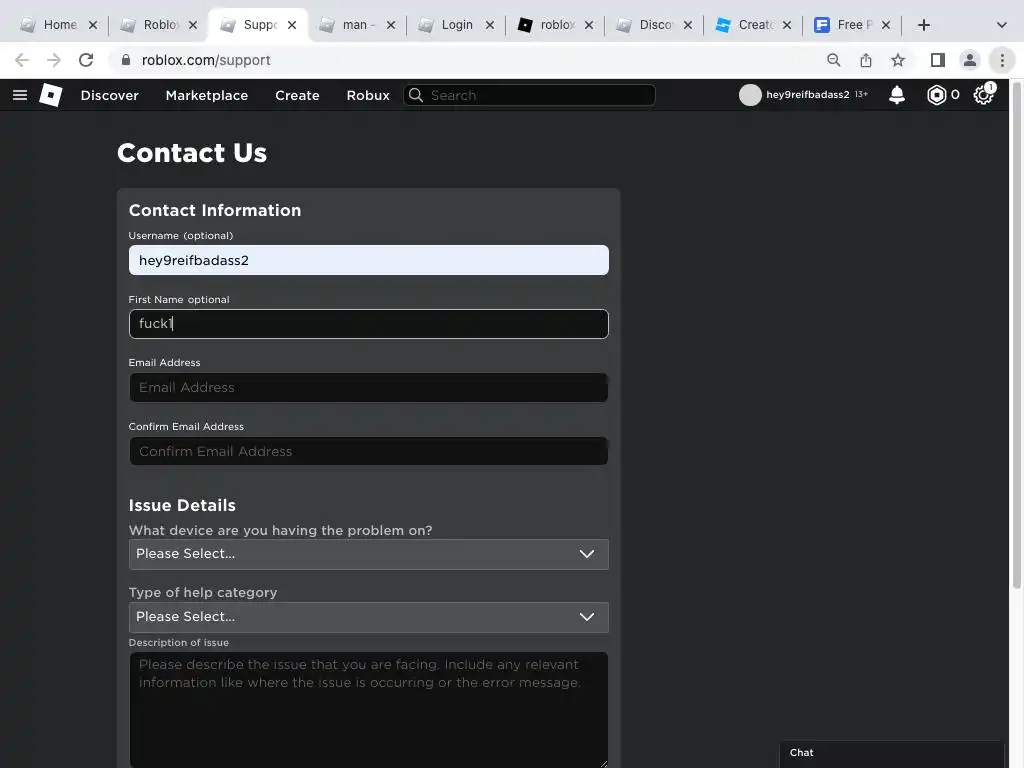Open Create in Roblox navigation
Viewport: 1024px width, 768px height.
(297, 95)
